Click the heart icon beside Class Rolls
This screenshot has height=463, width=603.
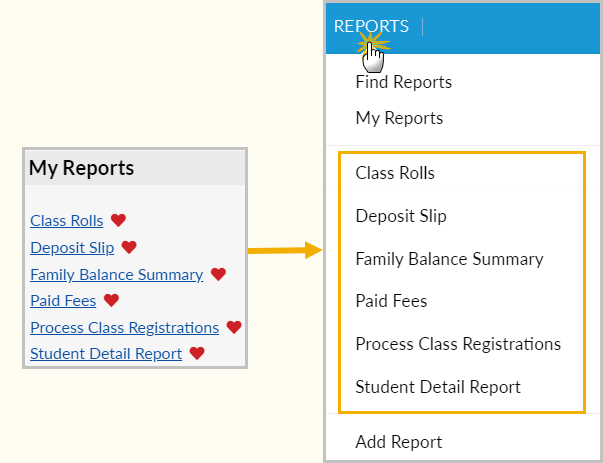(118, 221)
